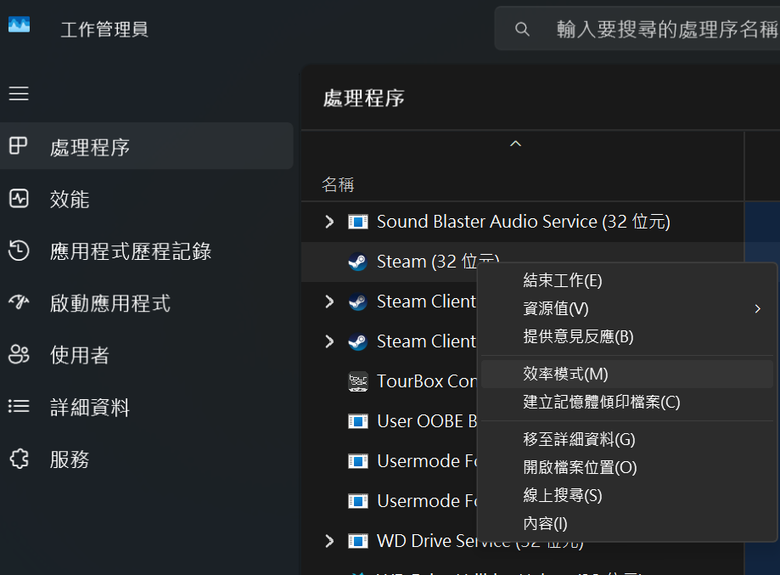The height and width of the screenshot is (575, 780).
Task: Open 詳細資料 sidebar page
Action: (x=146, y=407)
